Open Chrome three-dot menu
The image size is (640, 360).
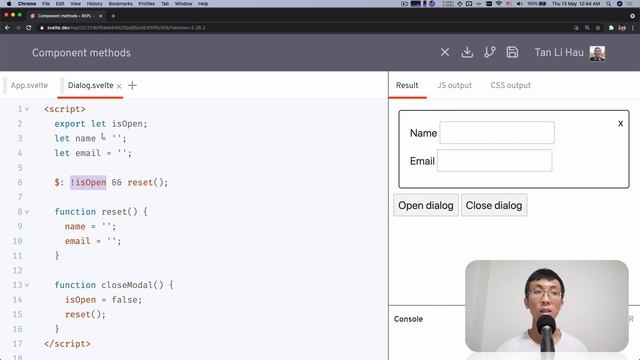tap(633, 28)
